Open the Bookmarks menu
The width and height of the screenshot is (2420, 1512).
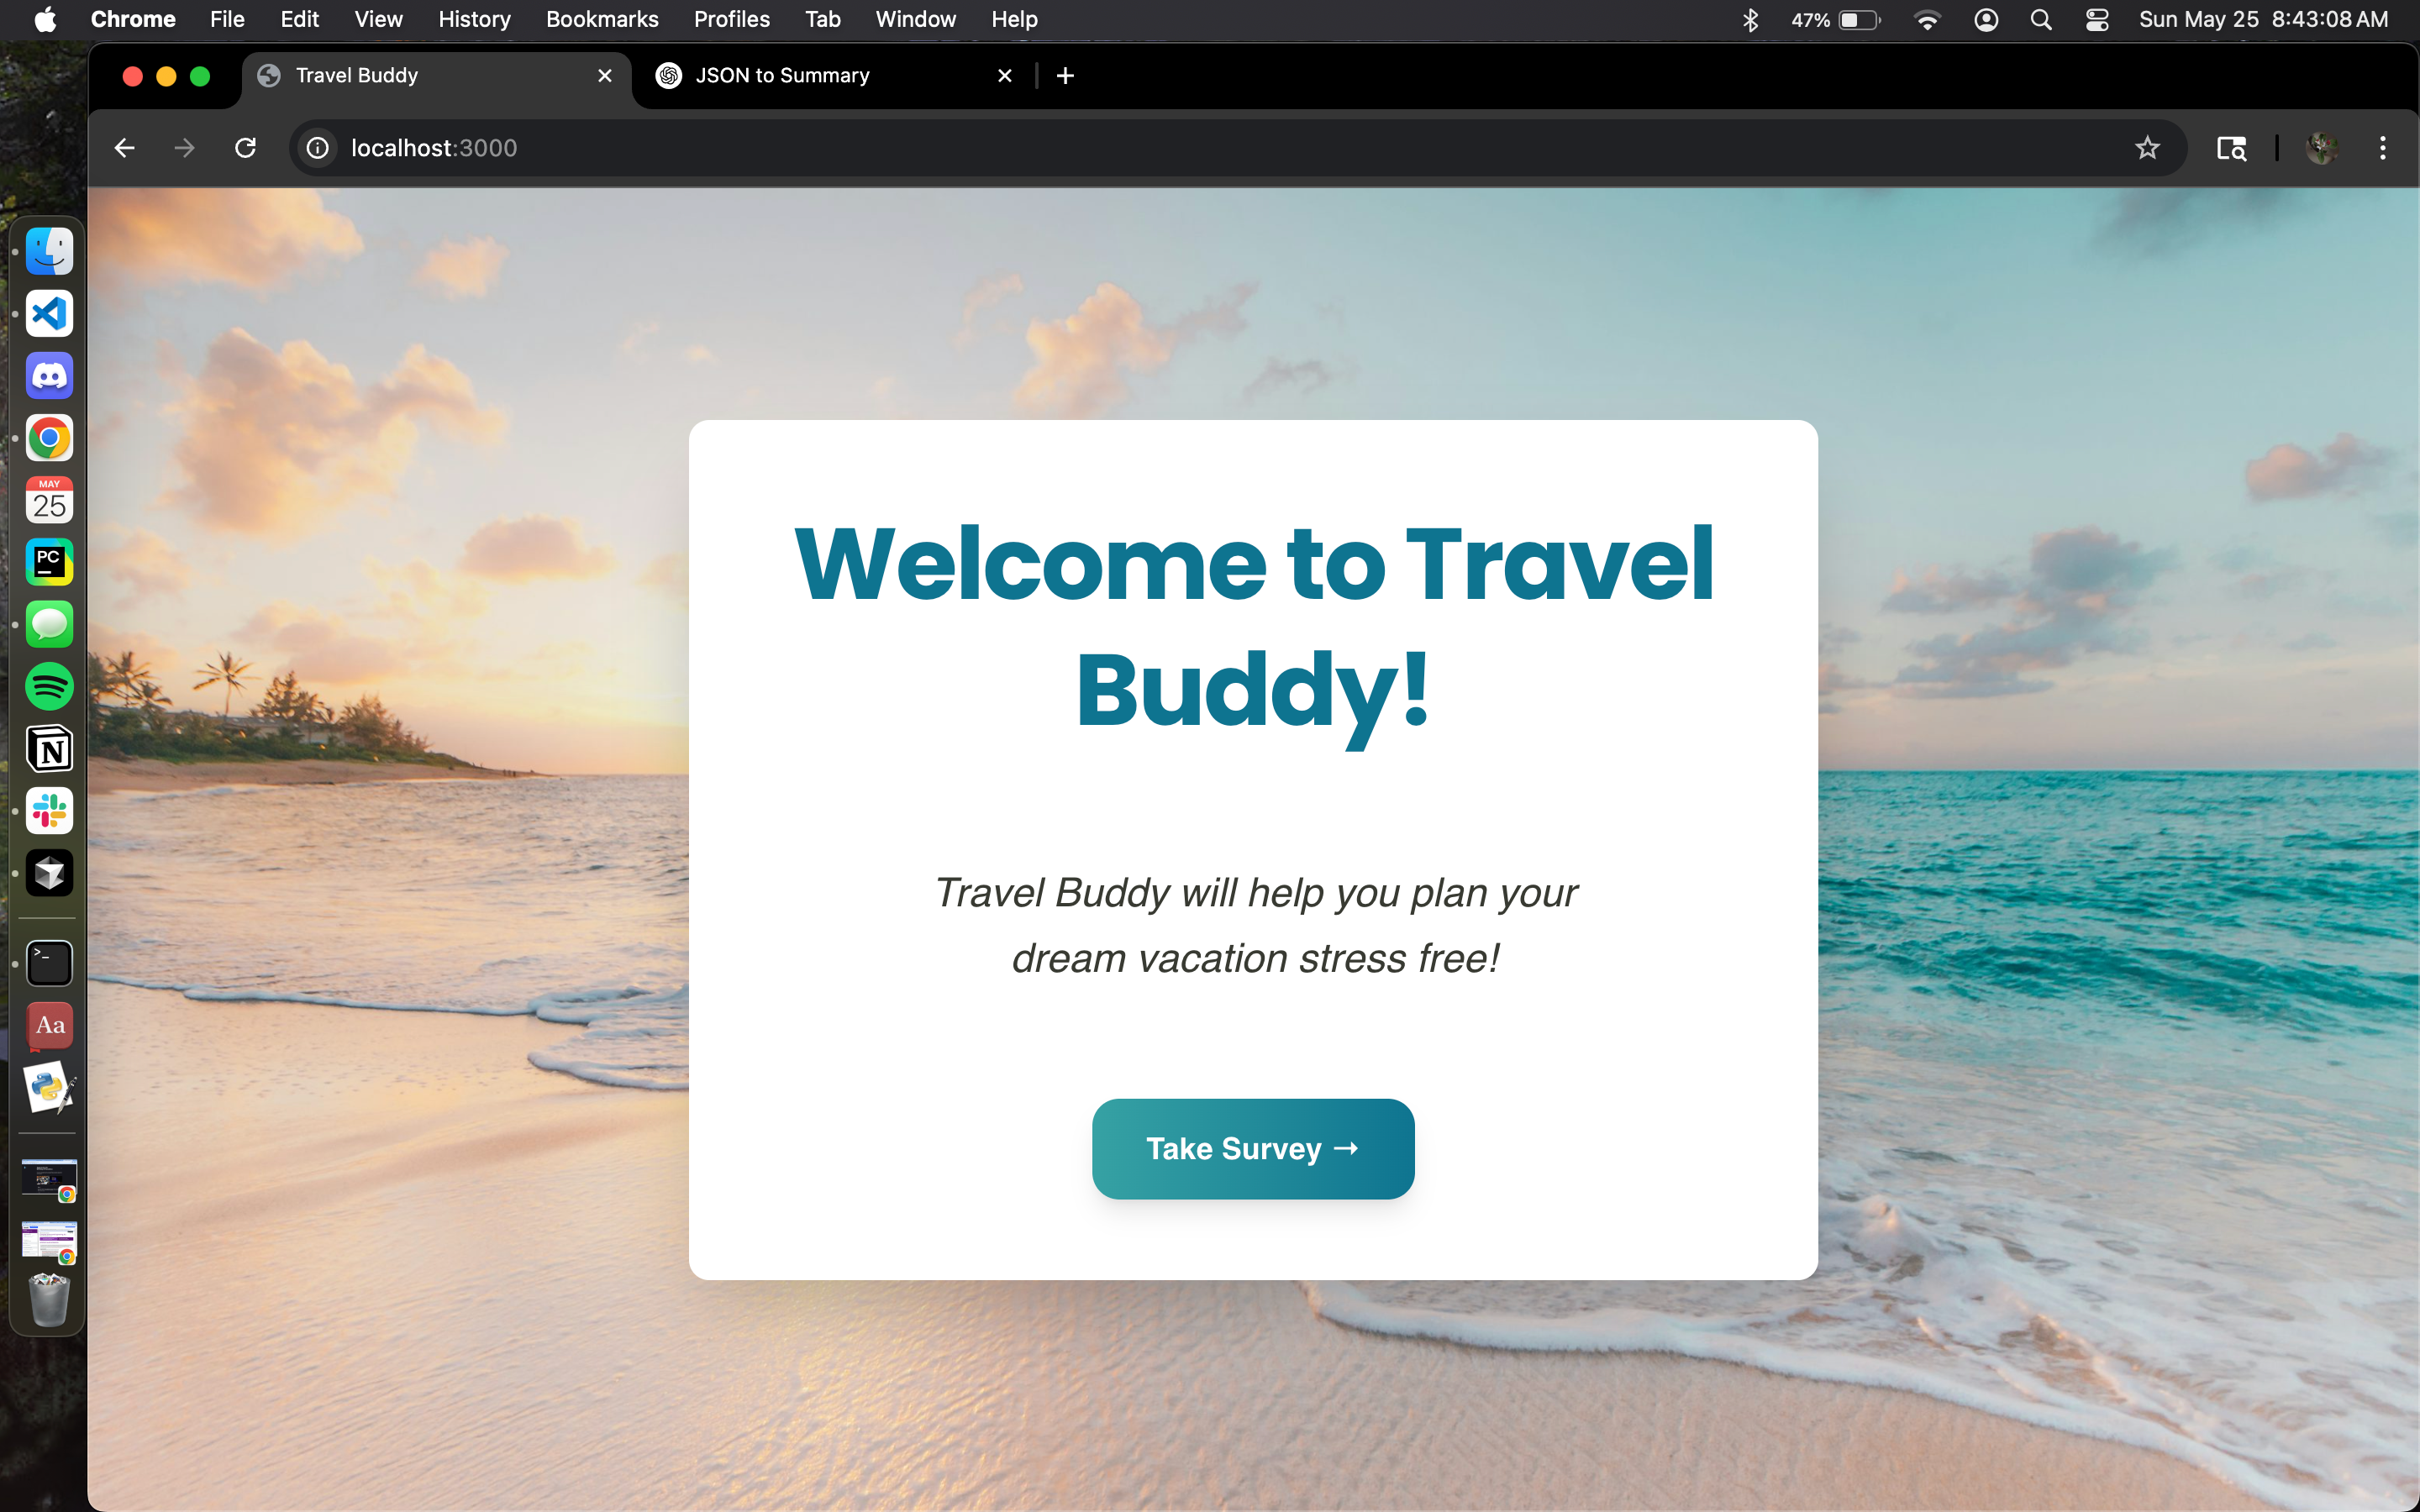(601, 19)
